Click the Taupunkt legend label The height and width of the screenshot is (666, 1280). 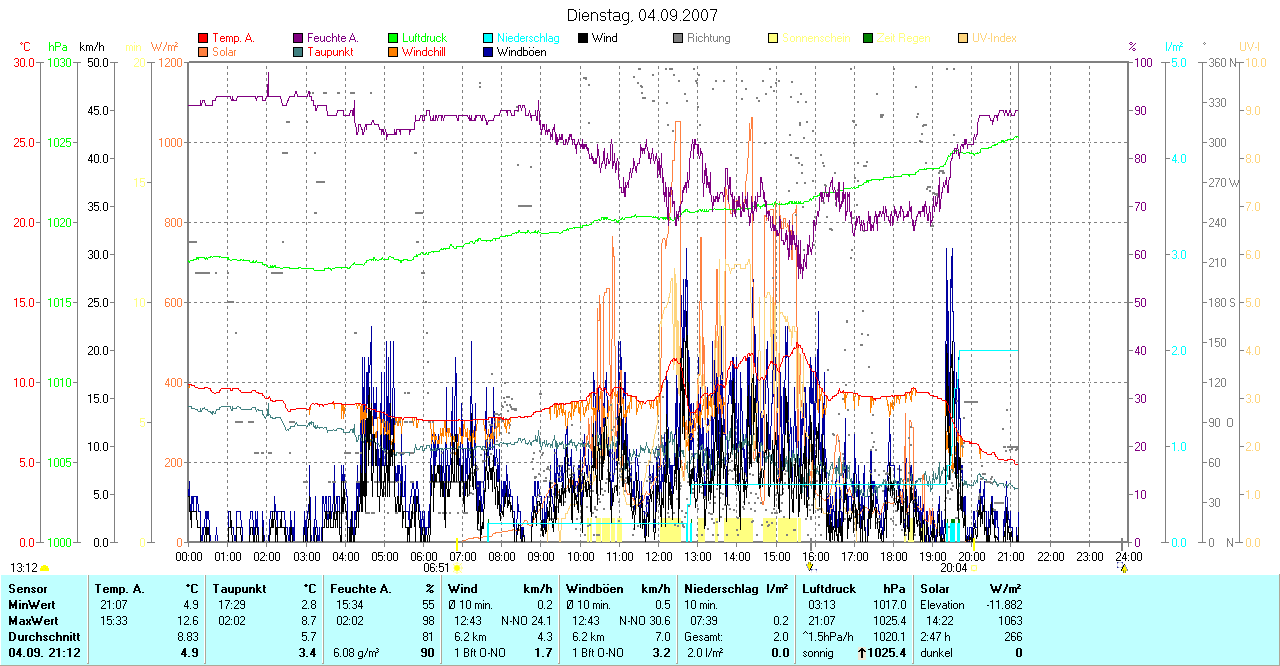(328, 51)
